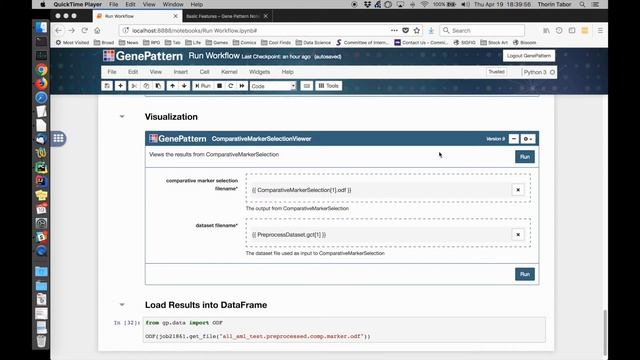Open the widget gear settings dropdown
640x360 pixels.
coord(528,139)
